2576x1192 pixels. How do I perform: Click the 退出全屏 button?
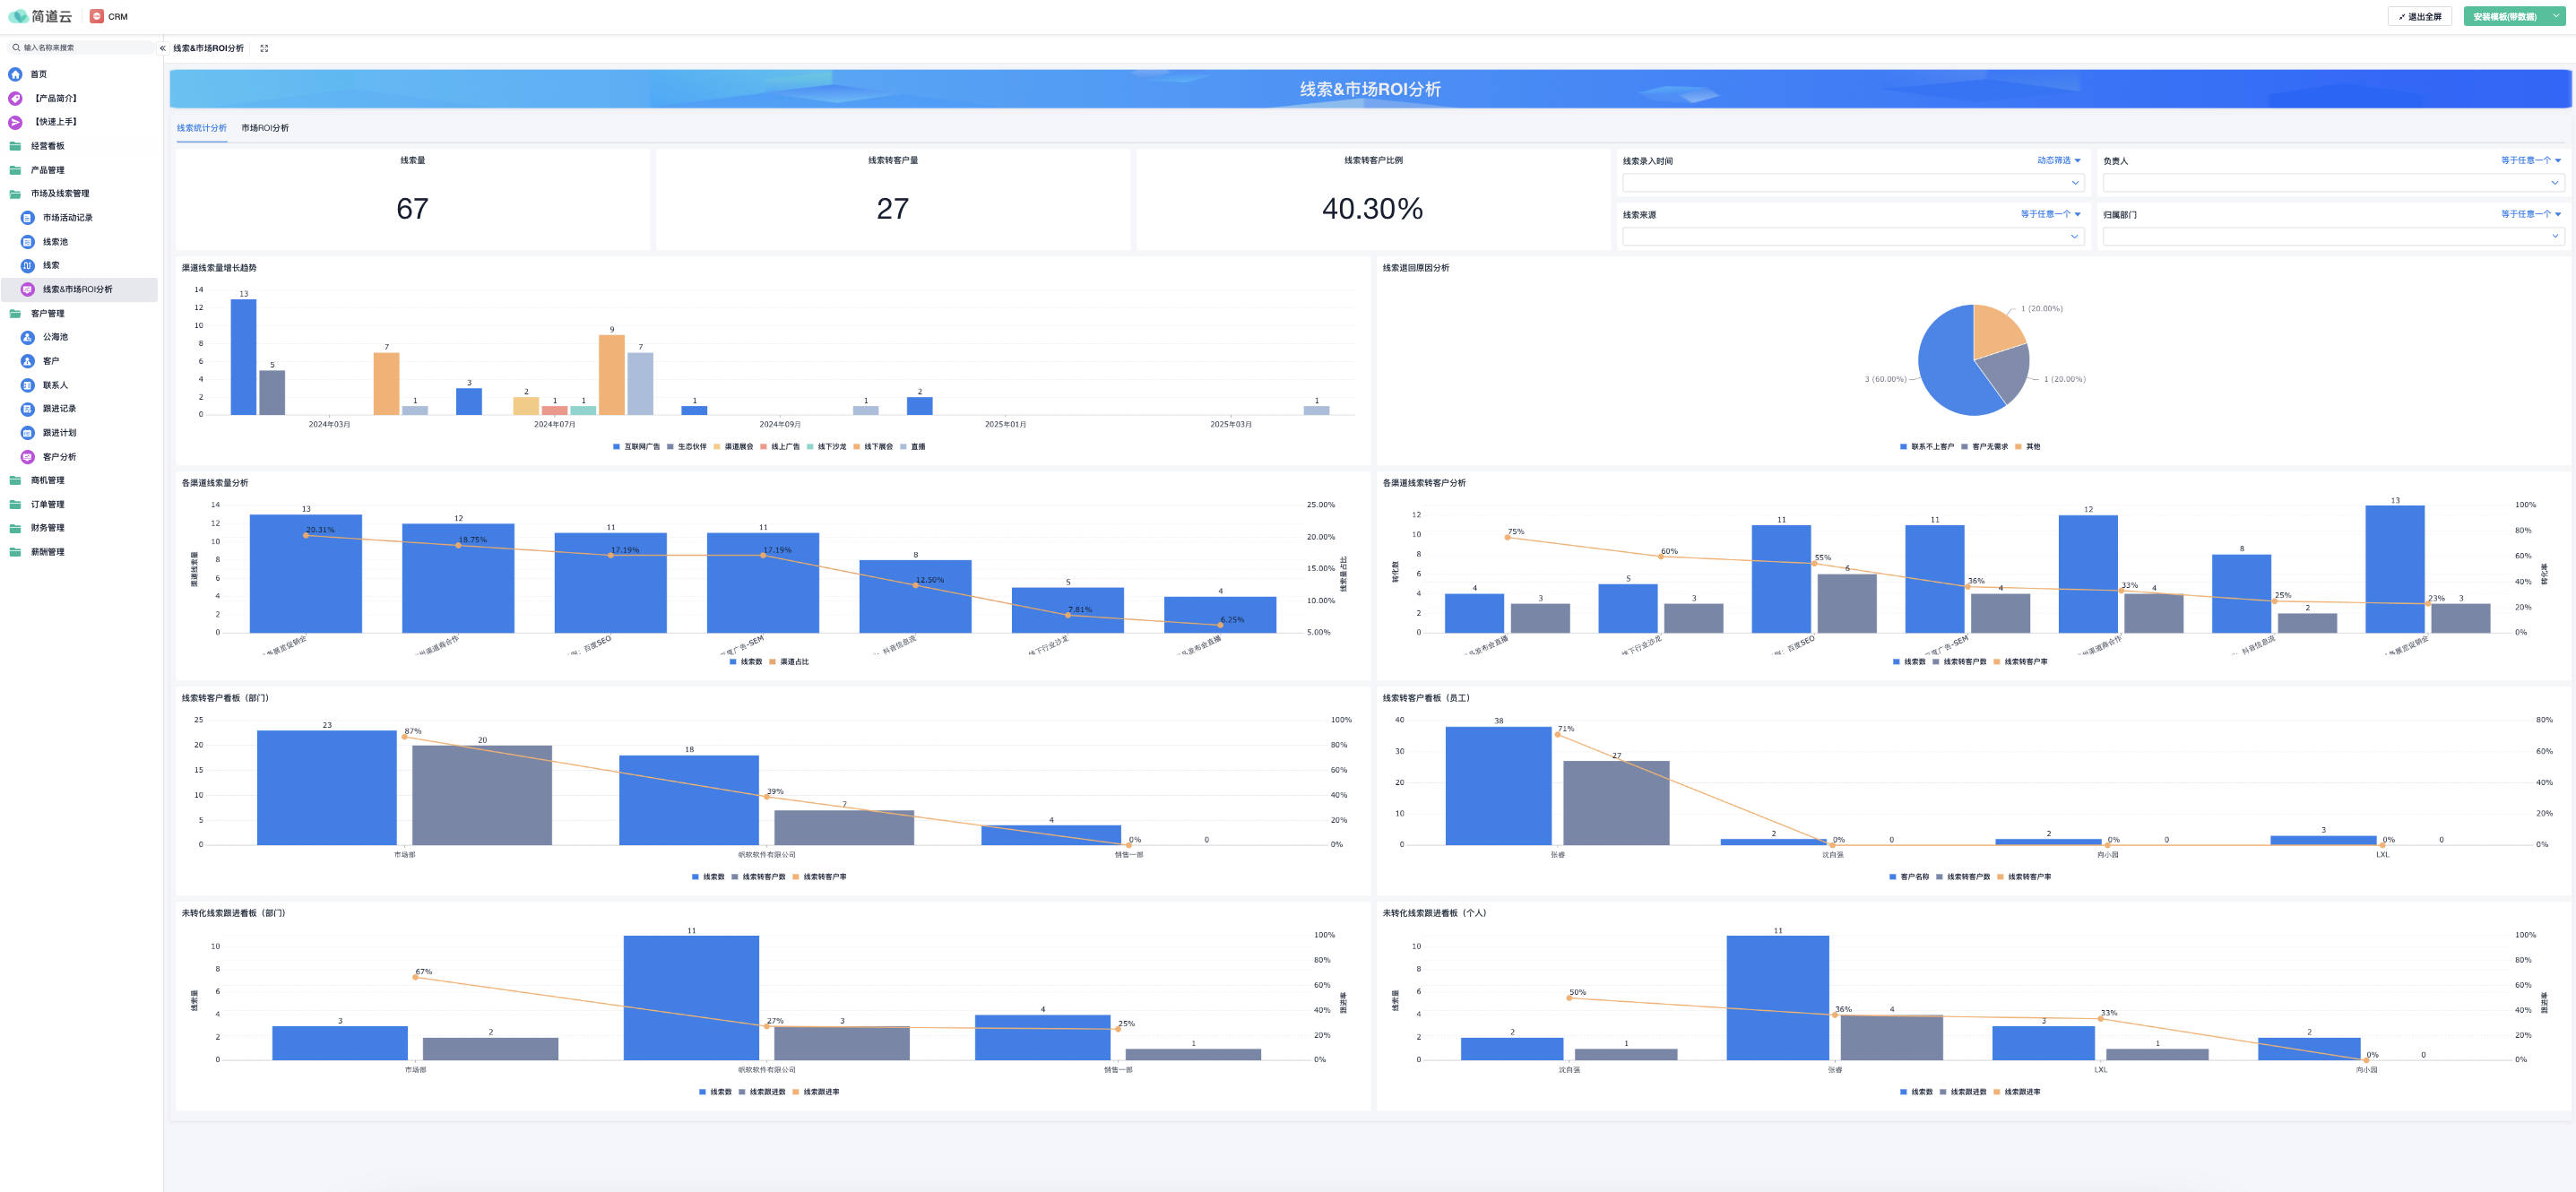click(x=2419, y=16)
